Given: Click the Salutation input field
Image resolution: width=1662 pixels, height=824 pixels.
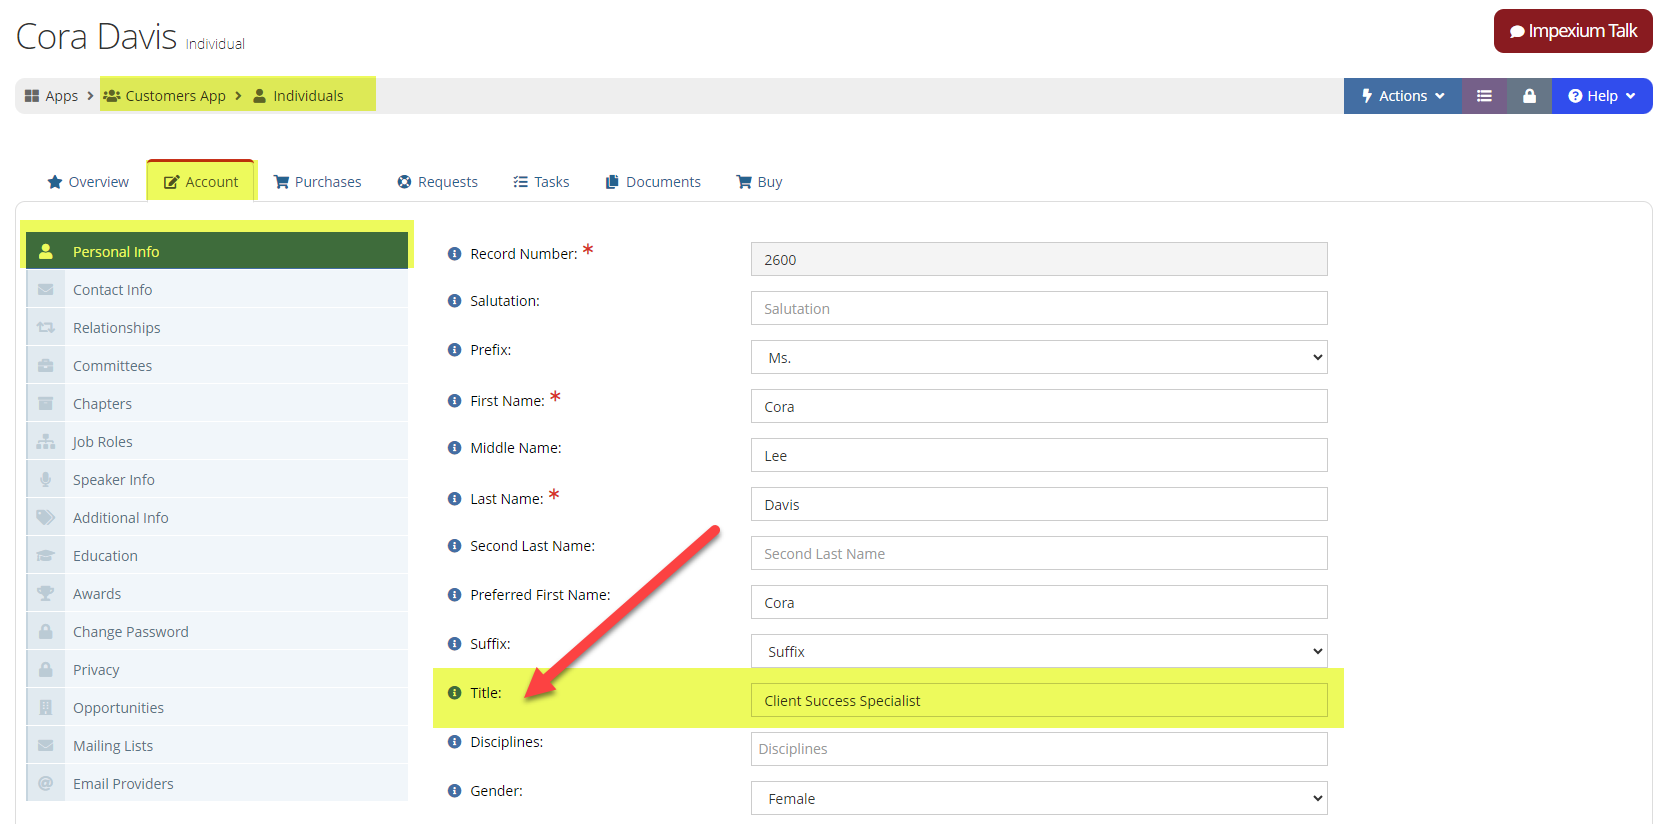Looking at the screenshot, I should pyautogui.click(x=1039, y=308).
